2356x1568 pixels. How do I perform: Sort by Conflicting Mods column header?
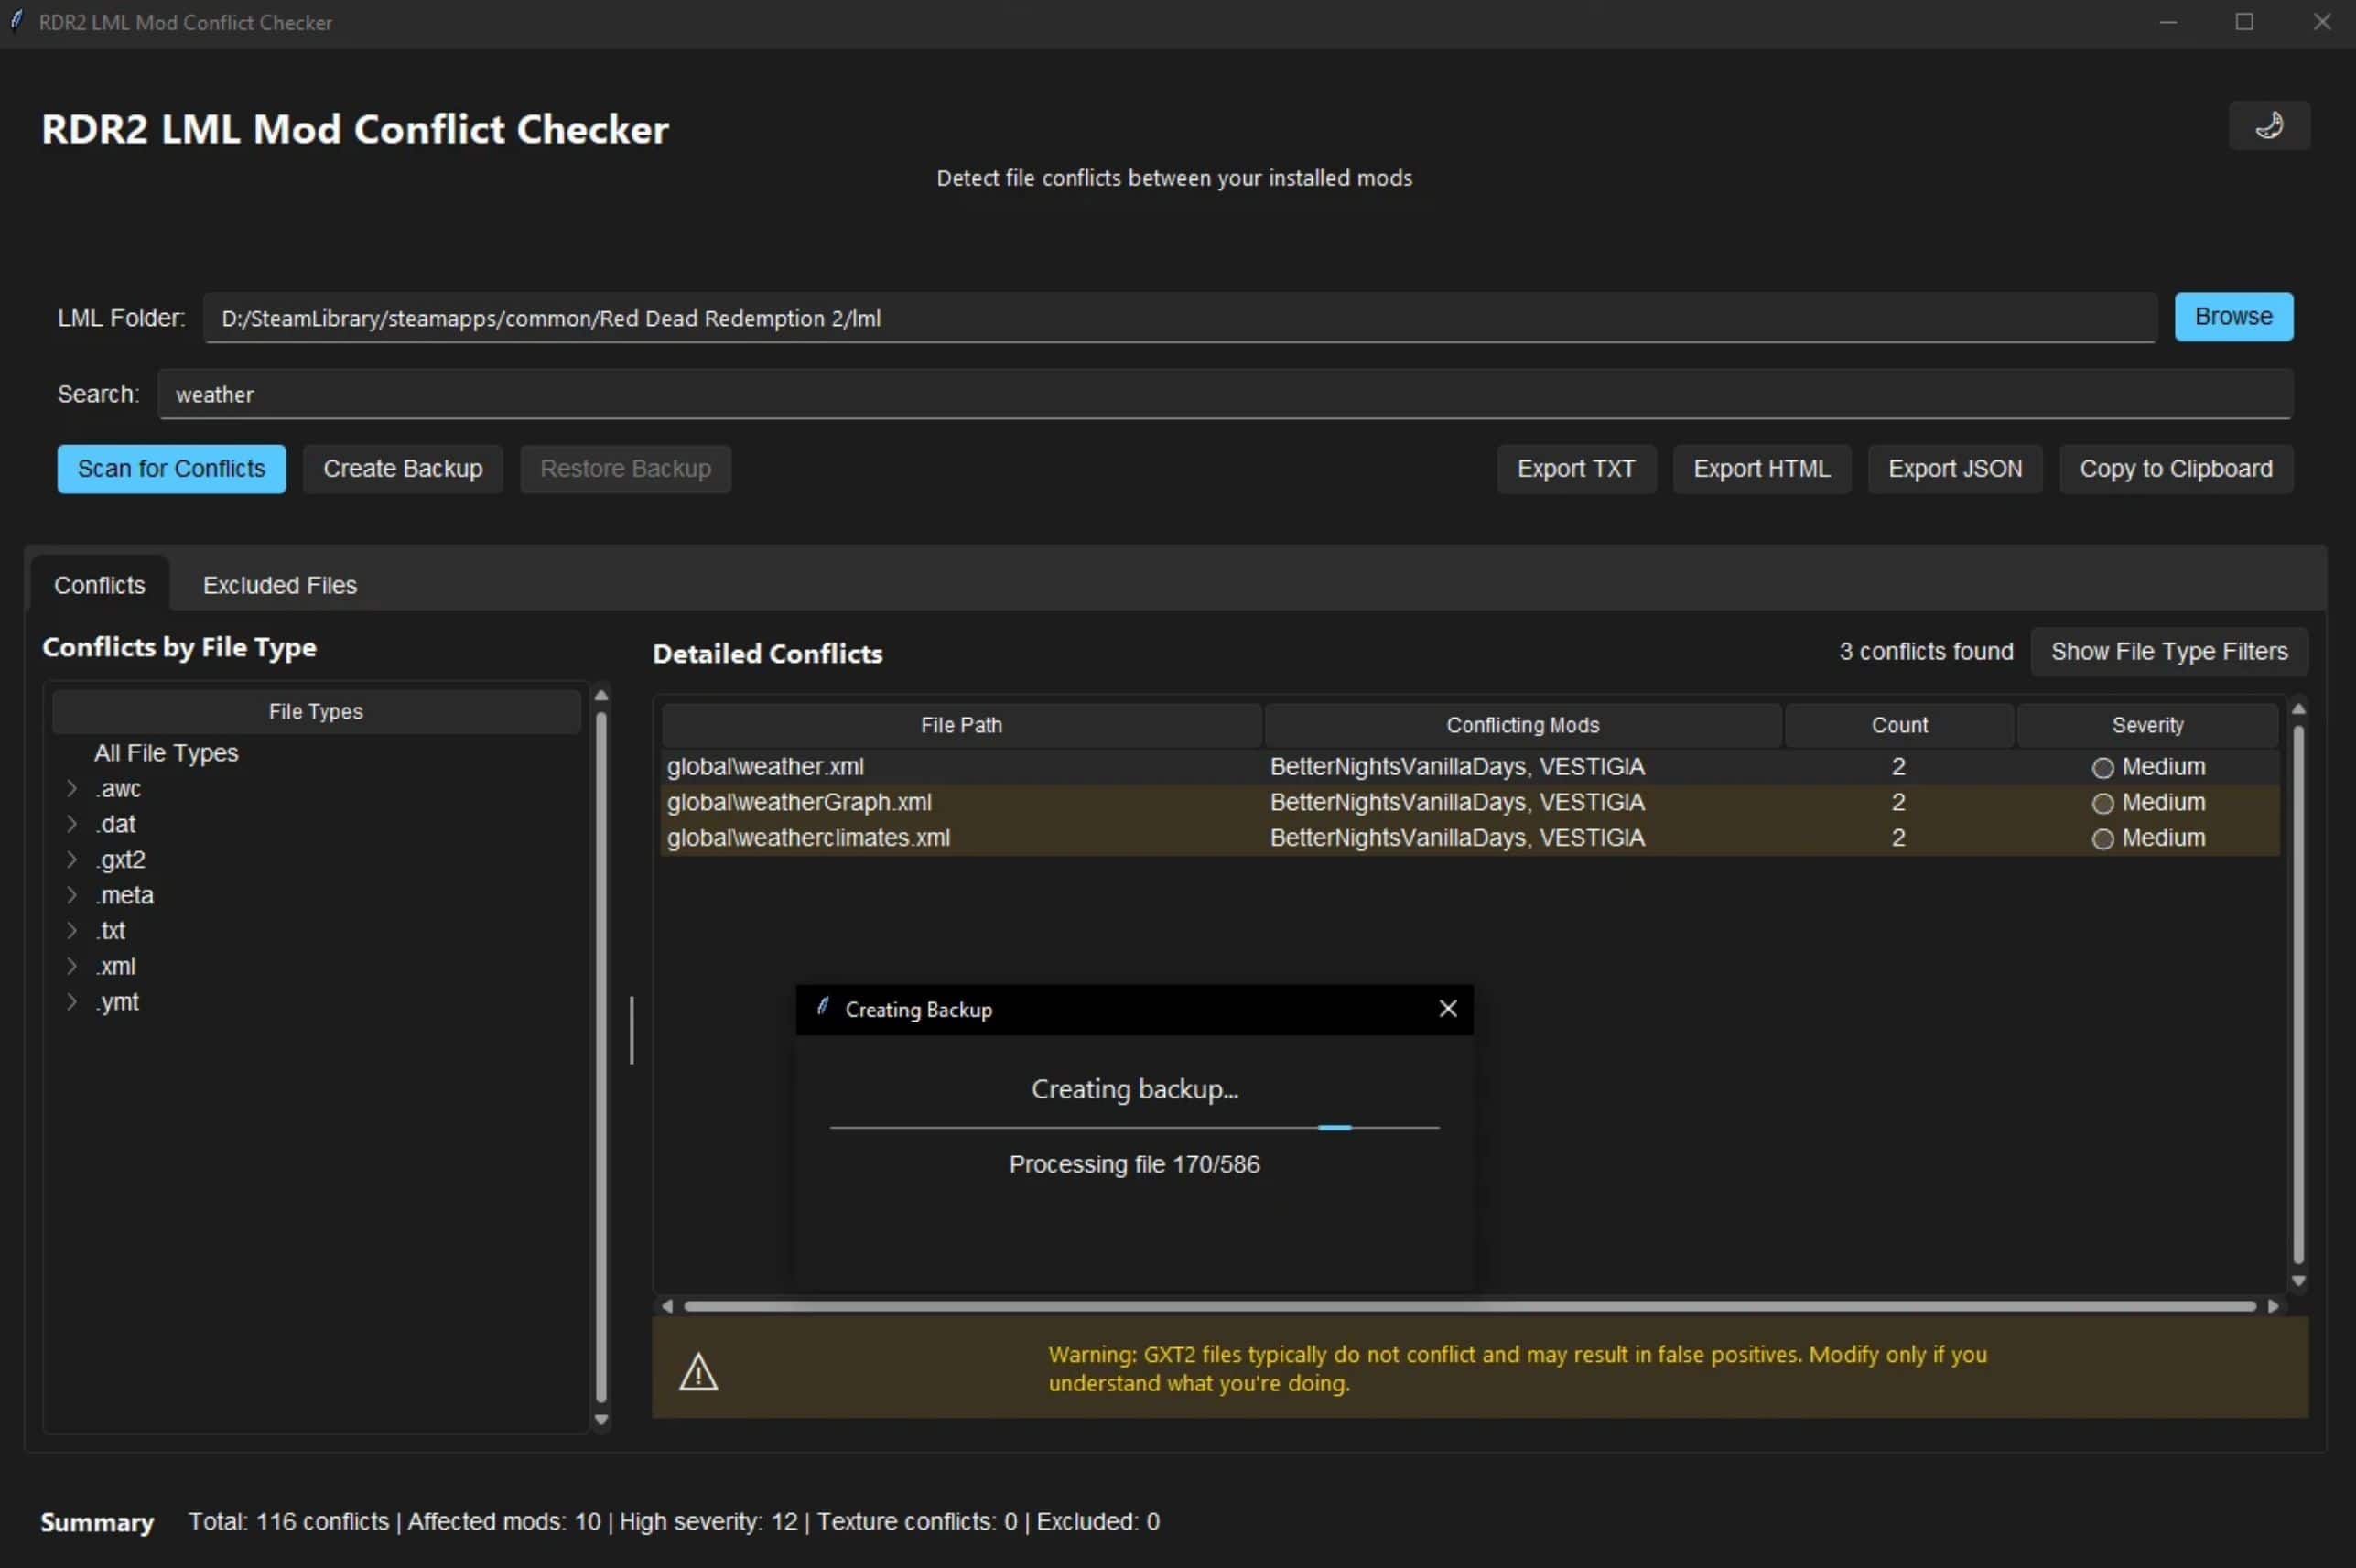[1522, 725]
